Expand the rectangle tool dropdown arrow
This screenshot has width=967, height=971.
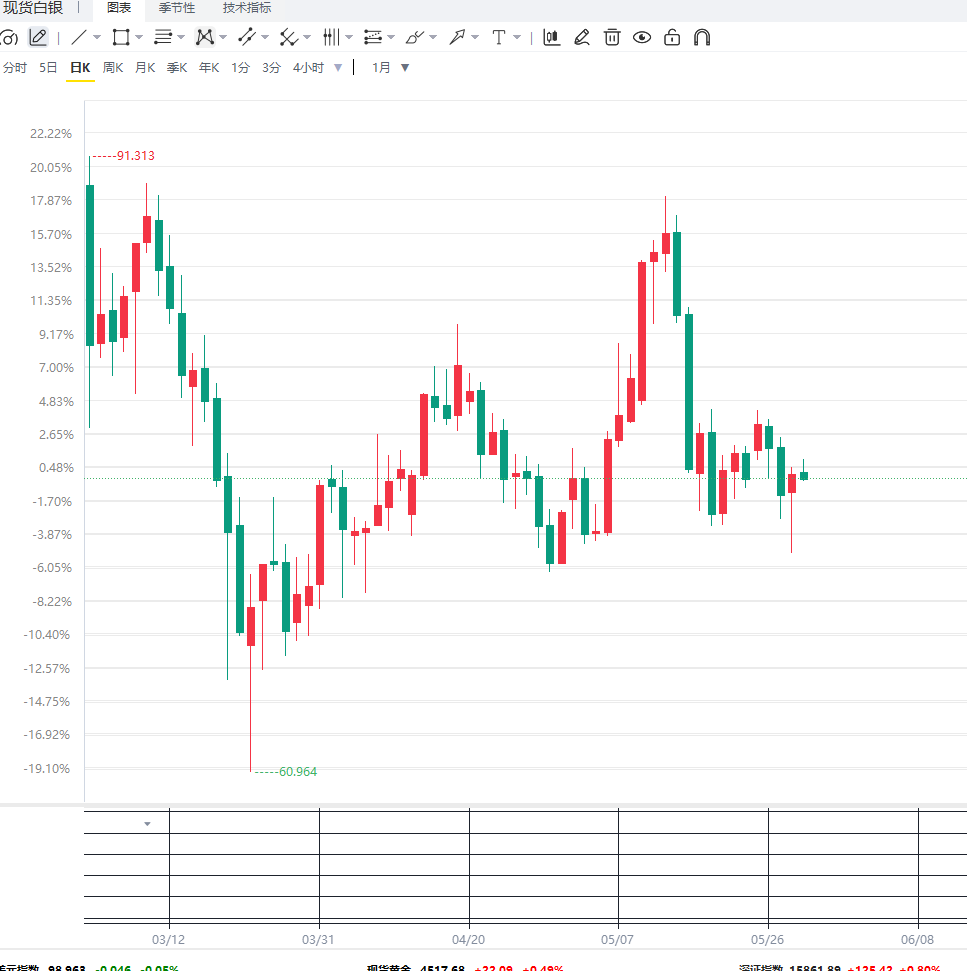pyautogui.click(x=139, y=37)
